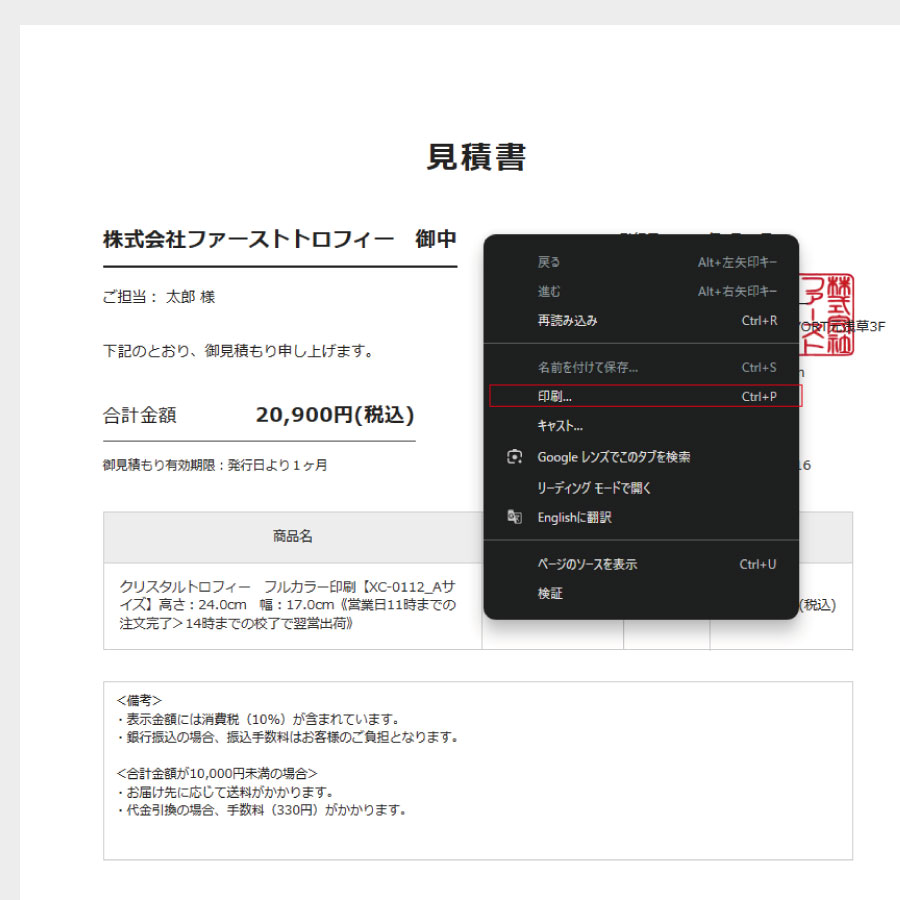
Task: Click the total amount 20,900円(税込)
Action: click(336, 413)
